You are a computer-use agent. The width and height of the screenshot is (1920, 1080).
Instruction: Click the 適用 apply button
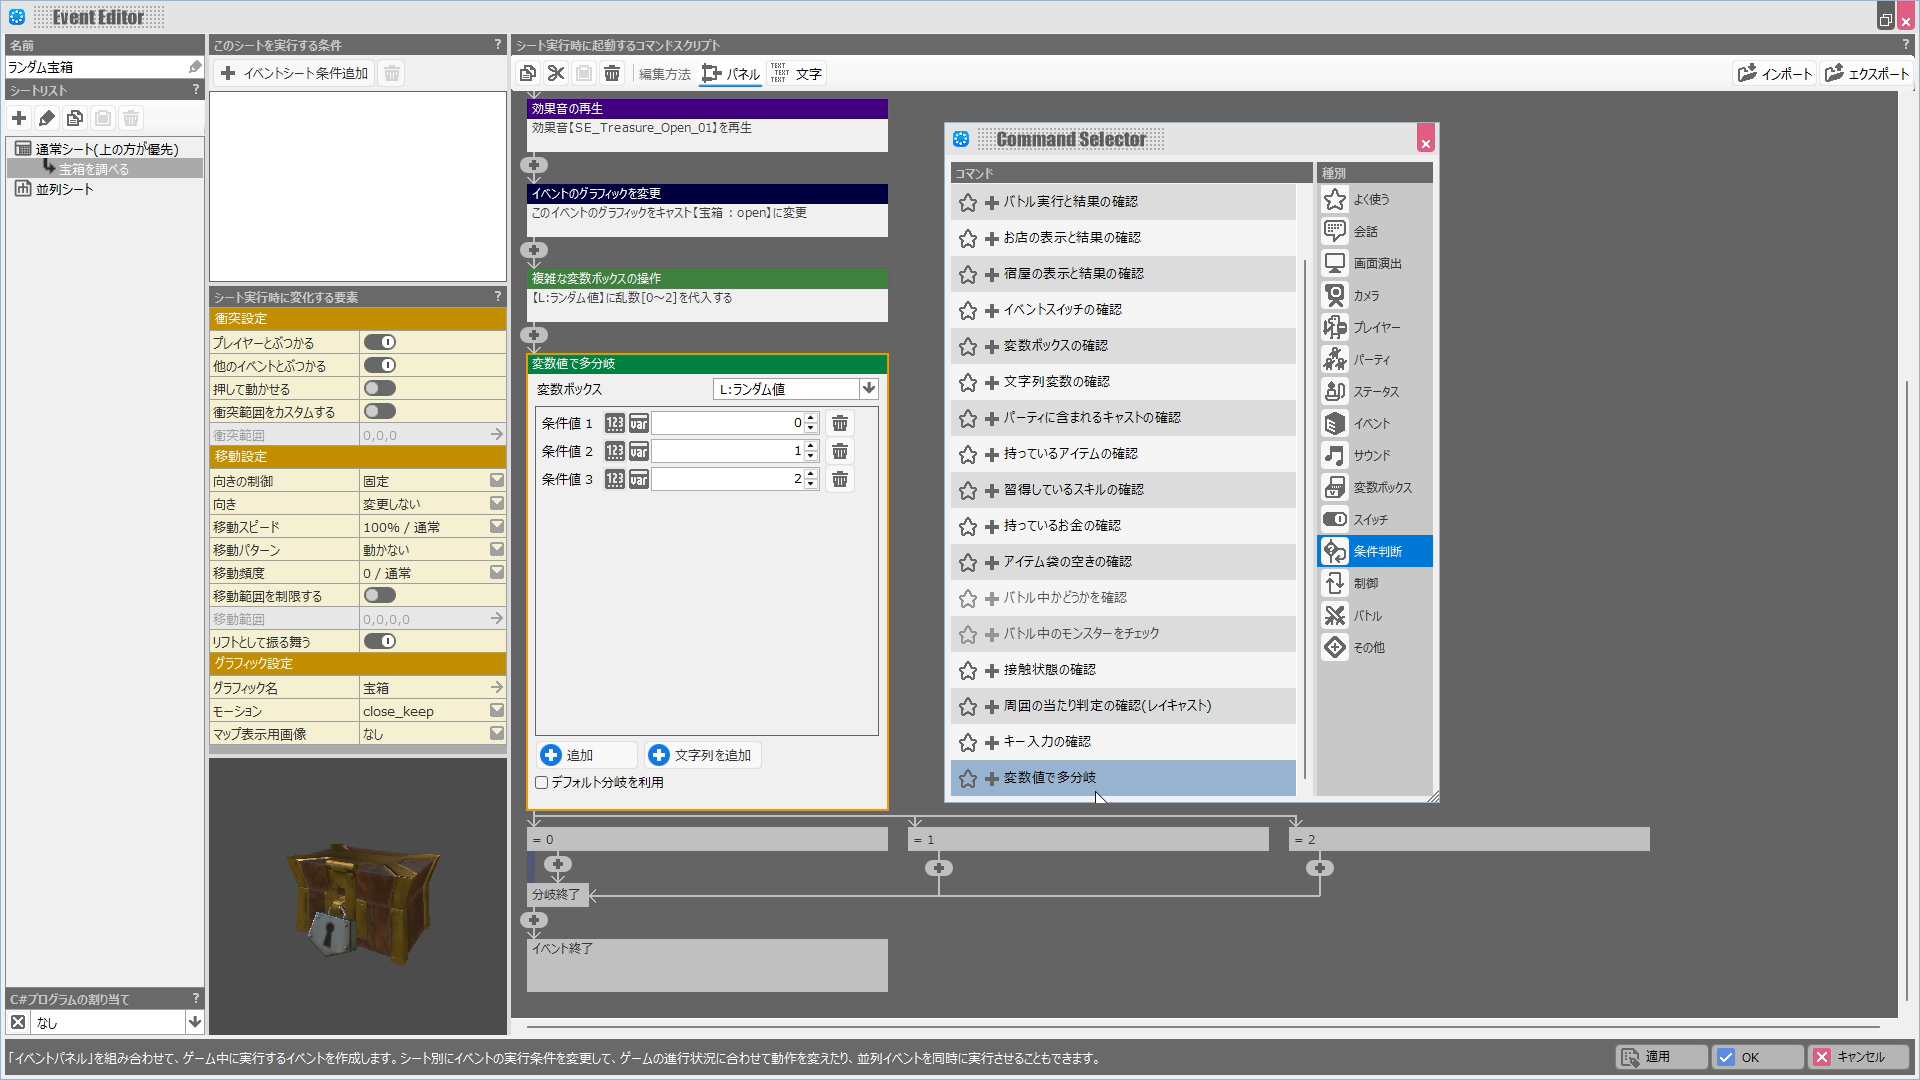pyautogui.click(x=1661, y=1057)
